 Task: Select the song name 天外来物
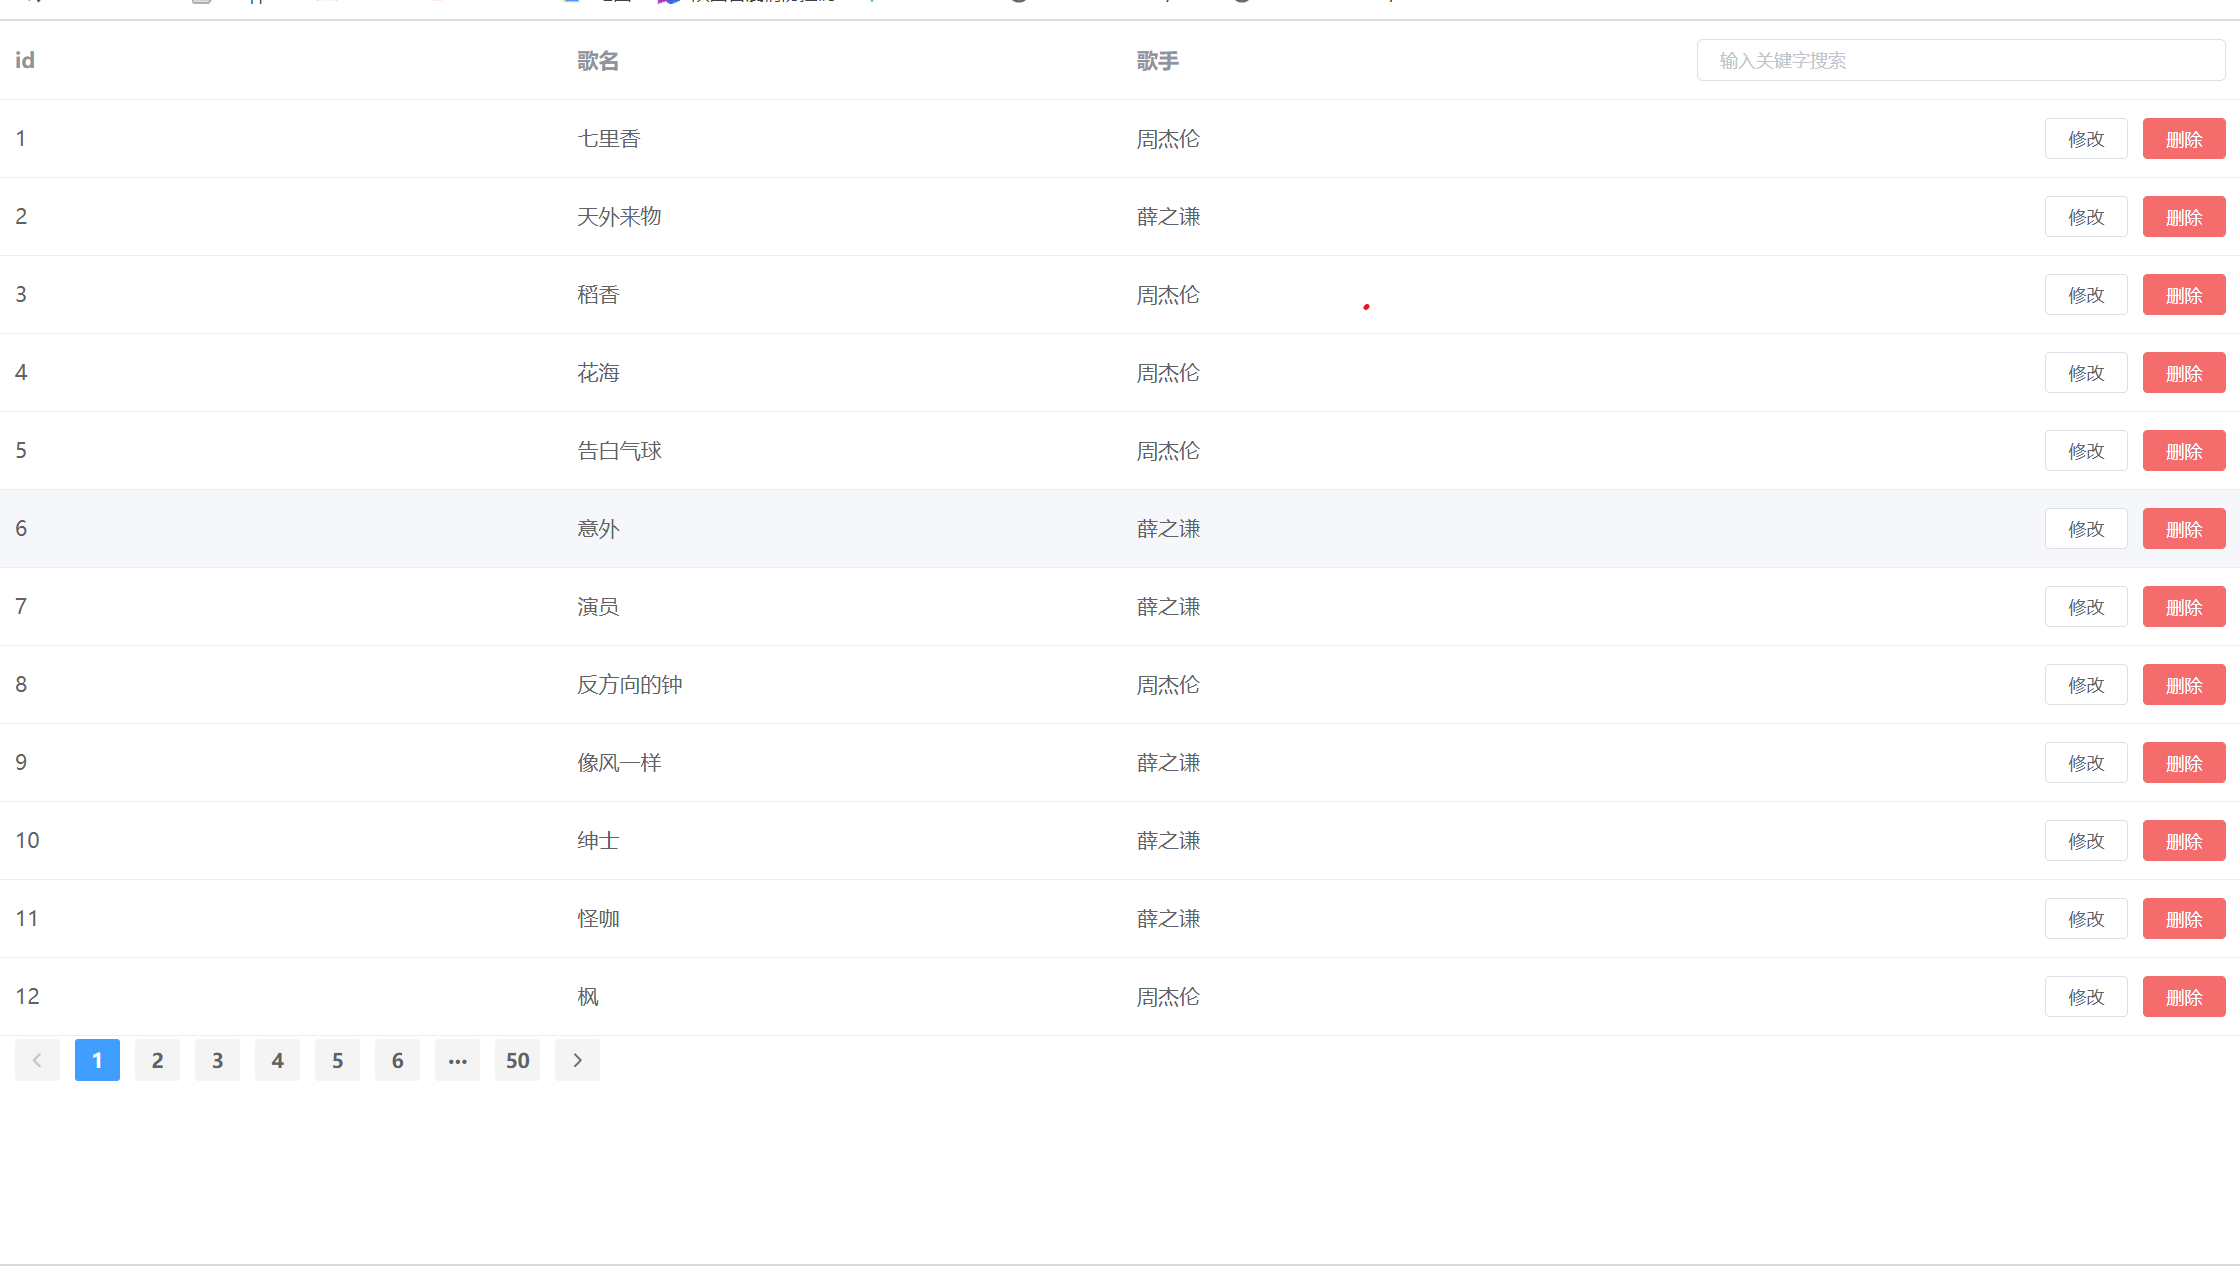click(x=619, y=217)
